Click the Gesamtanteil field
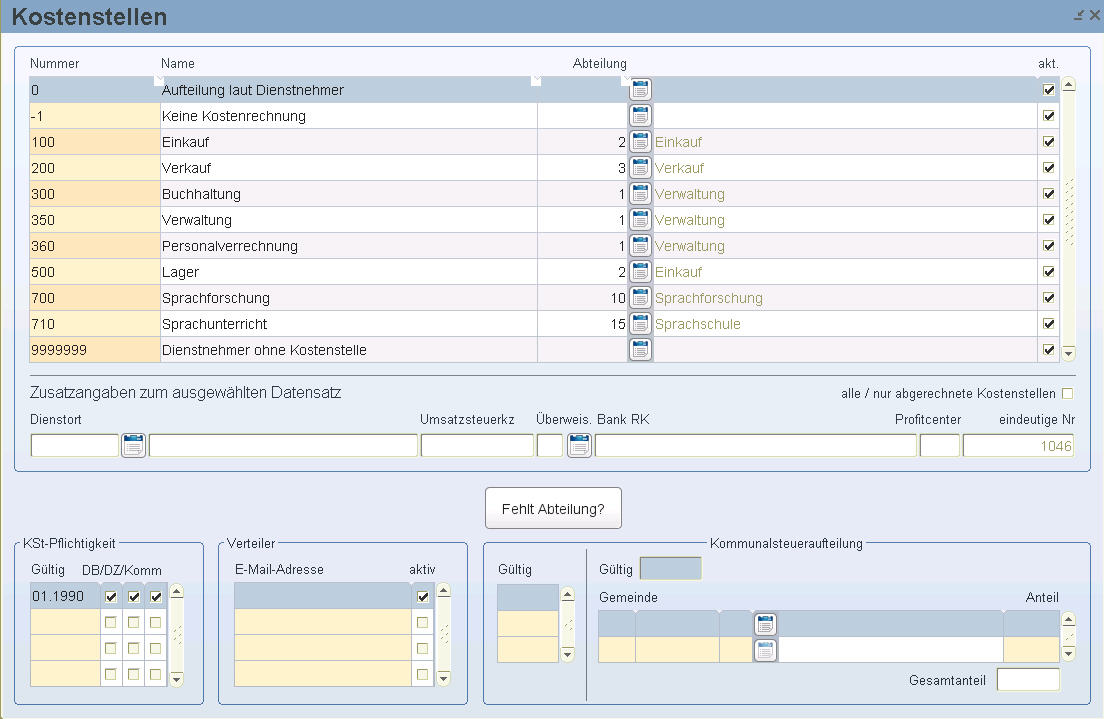1104x719 pixels. (x=1028, y=680)
